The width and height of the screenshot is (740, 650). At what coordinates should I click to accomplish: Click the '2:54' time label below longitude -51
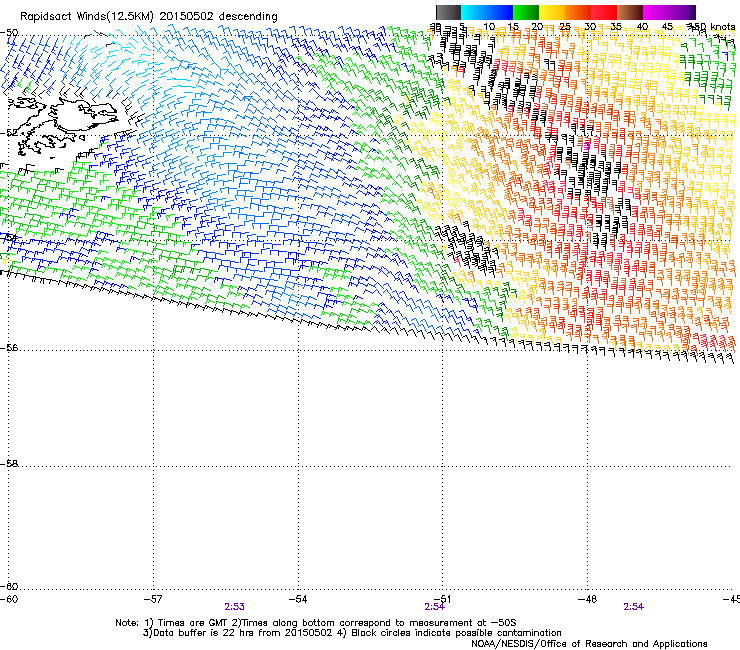tap(434, 607)
